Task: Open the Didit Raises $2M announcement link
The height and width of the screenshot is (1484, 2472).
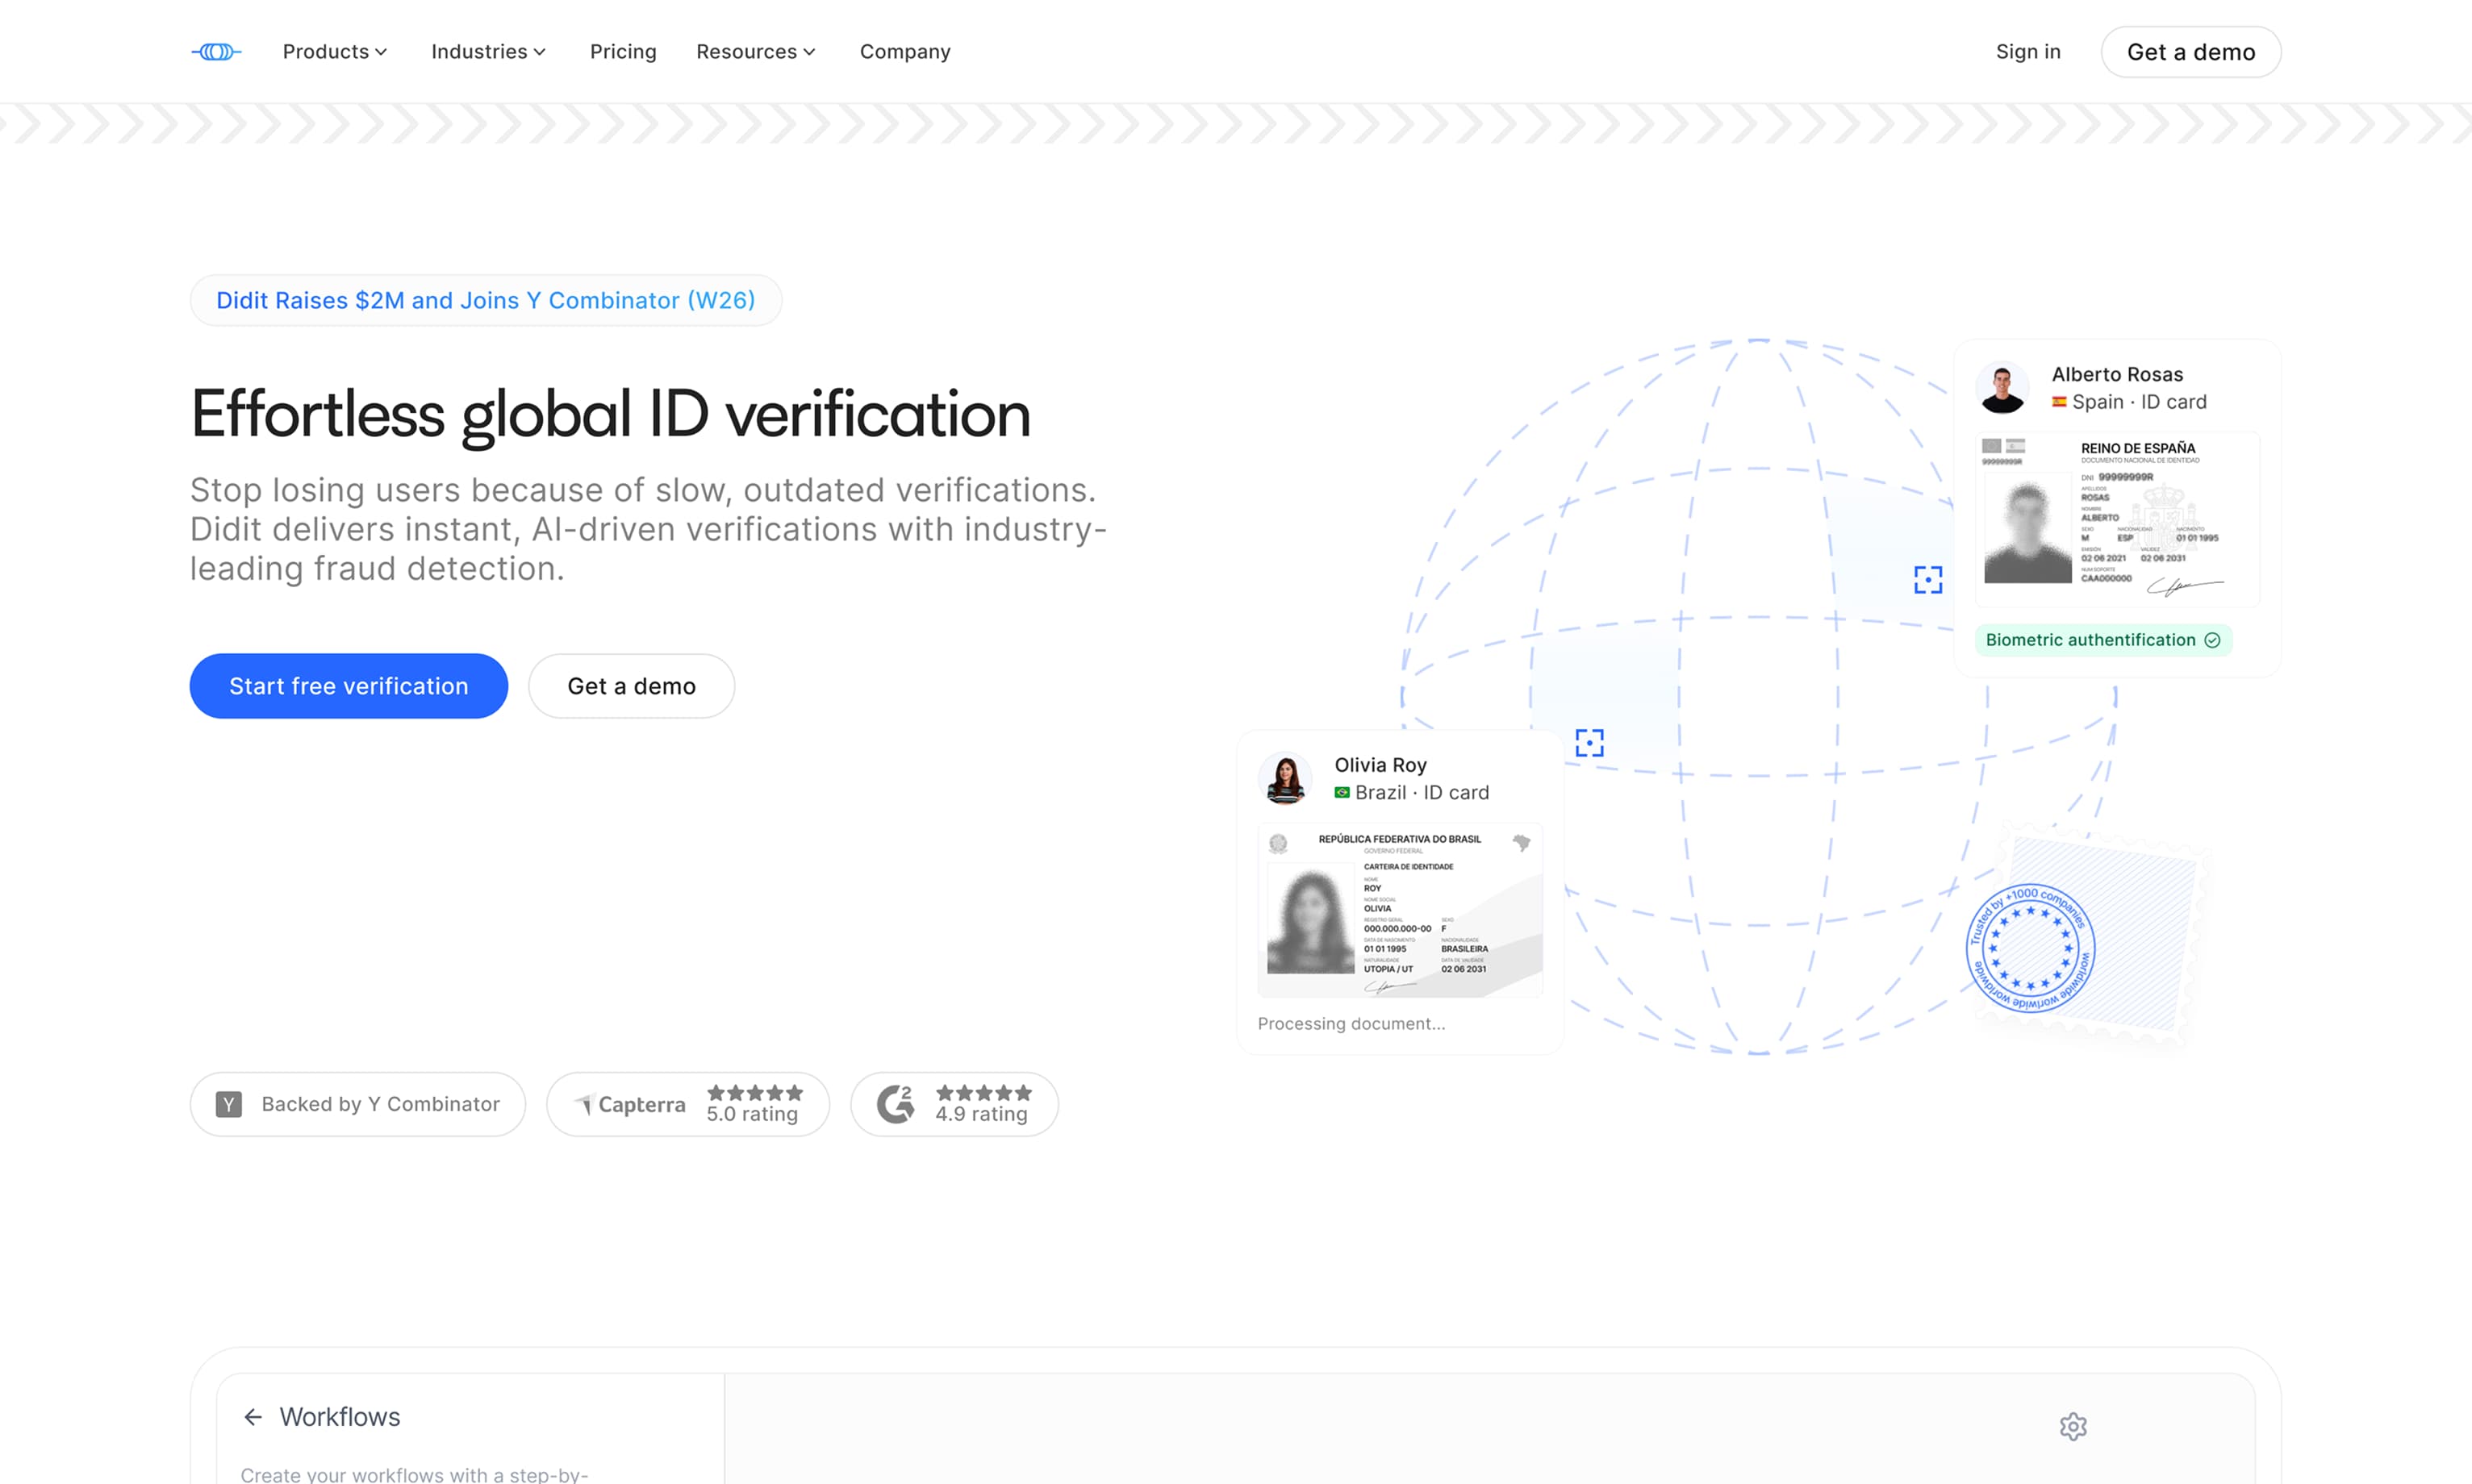Action: click(485, 300)
